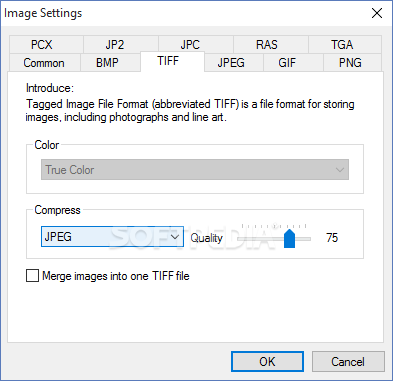Open the Compress JPEG dropdown
The image size is (393, 381).
coord(112,237)
